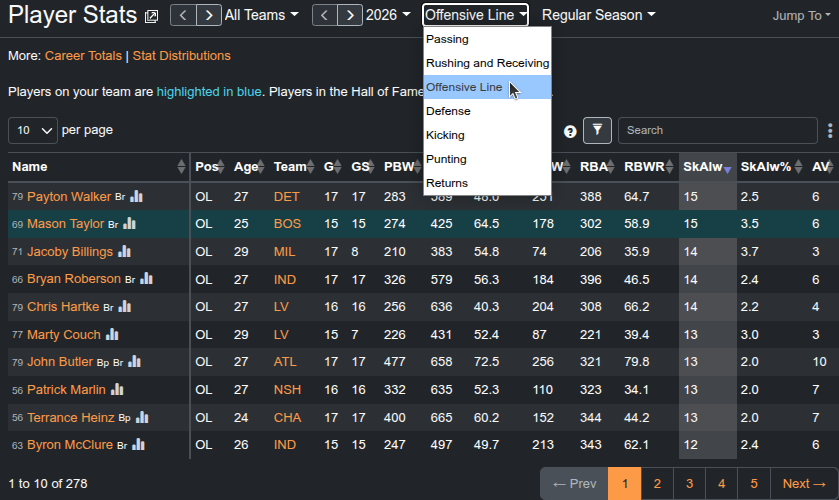View Payton Walker's stats chart icon
839x500 pixels.
pos(136,196)
